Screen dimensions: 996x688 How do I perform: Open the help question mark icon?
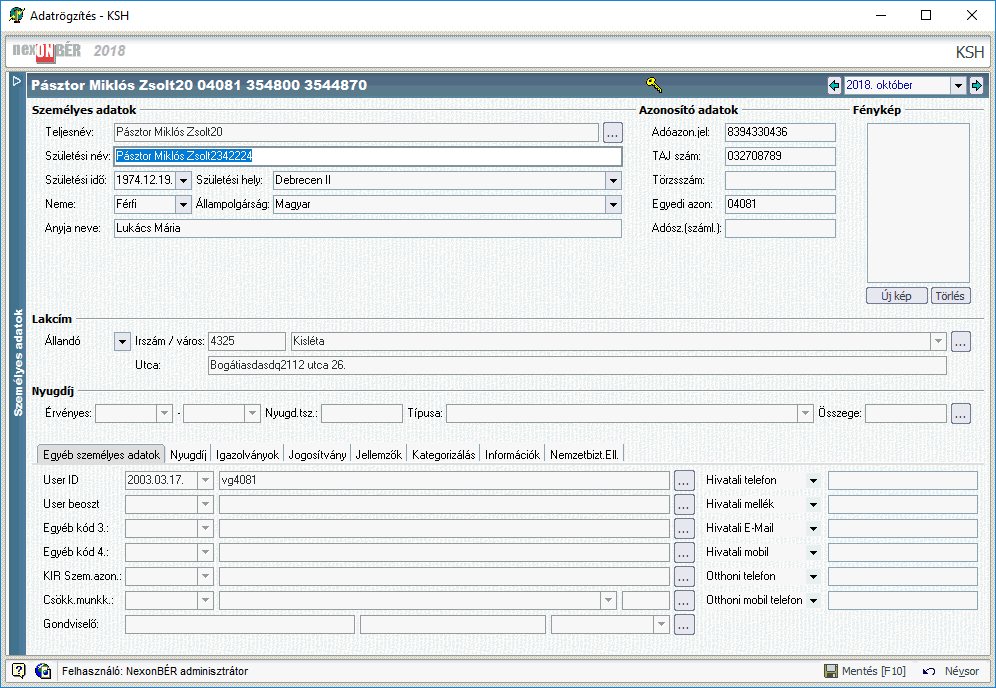click(18, 671)
